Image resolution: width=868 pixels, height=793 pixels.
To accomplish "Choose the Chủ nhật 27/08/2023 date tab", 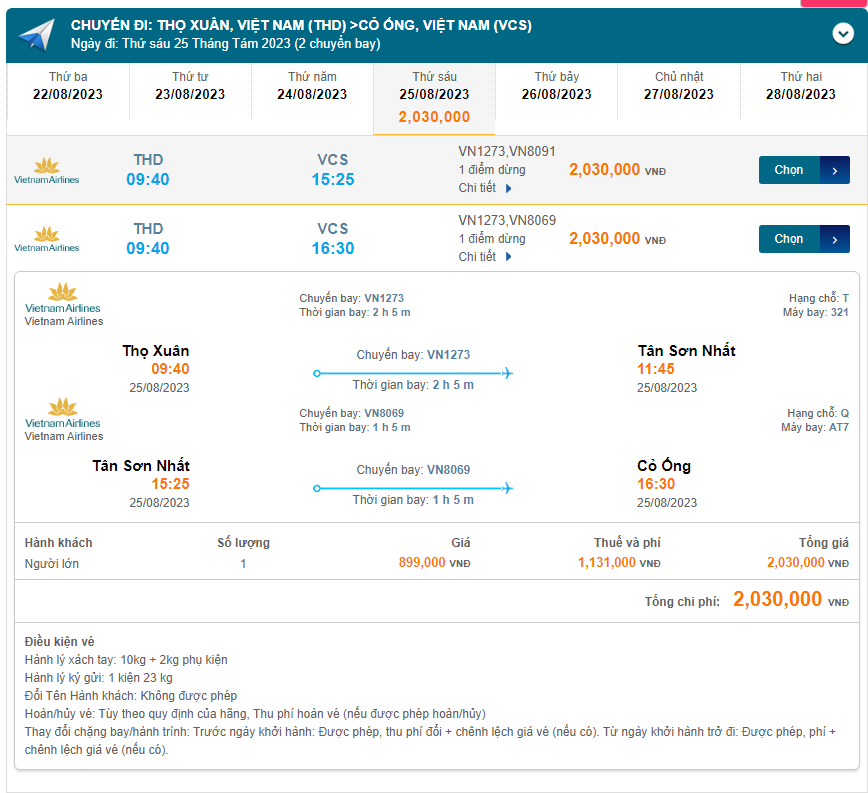I will tap(679, 86).
